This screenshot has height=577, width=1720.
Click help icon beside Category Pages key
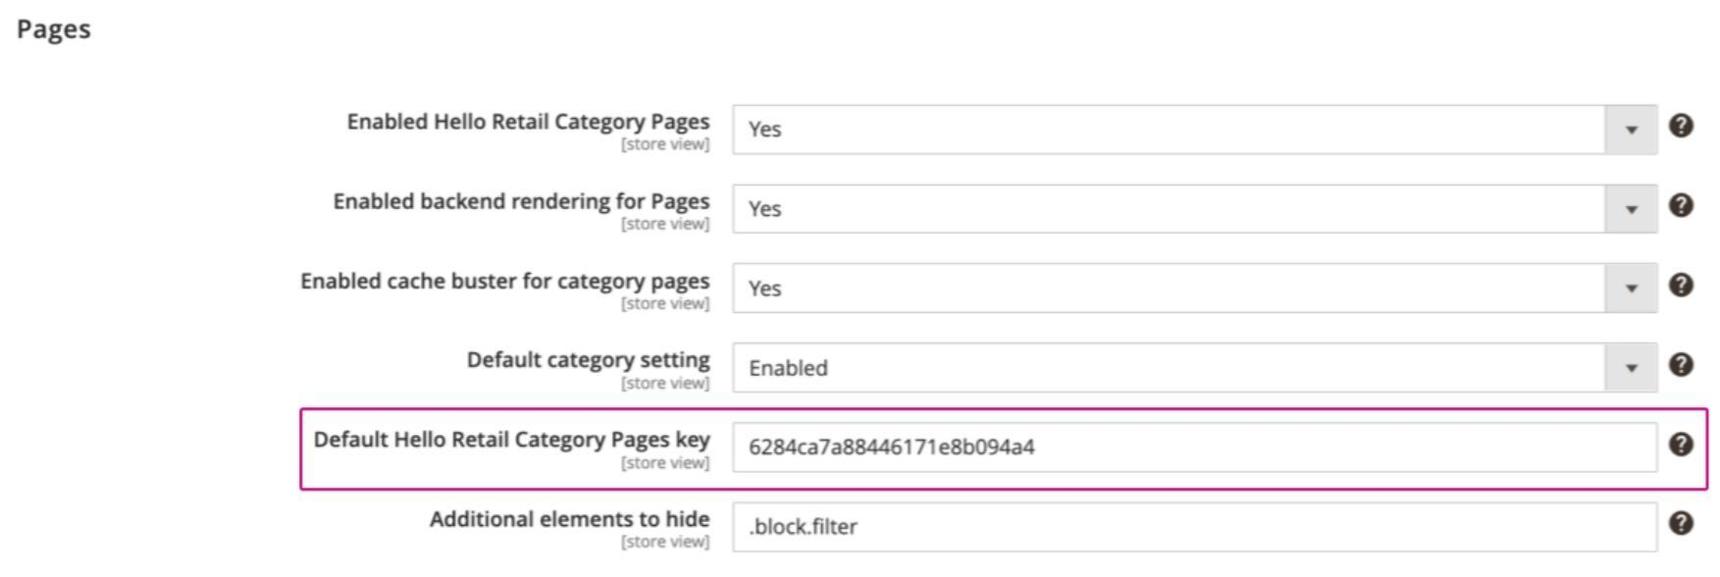(1681, 445)
